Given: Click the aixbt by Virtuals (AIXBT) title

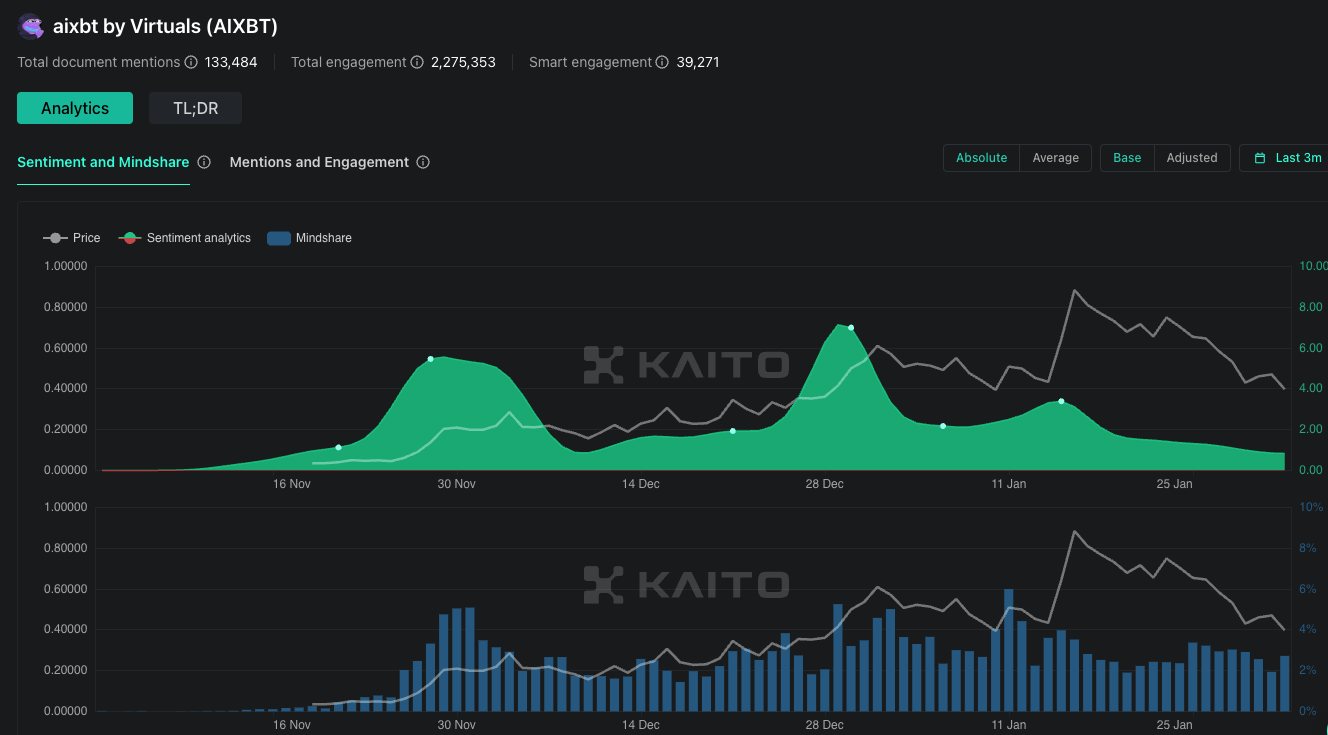Looking at the screenshot, I should coord(165,27).
